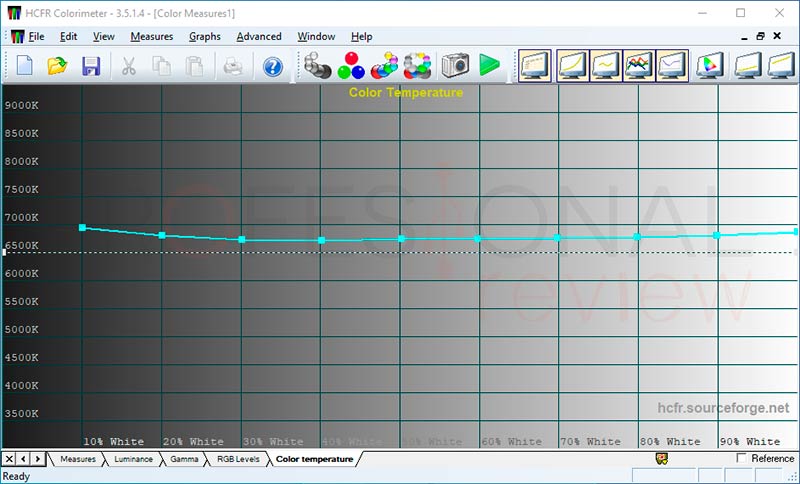Switch to the Measures tab
The image size is (800, 484).
[78, 459]
